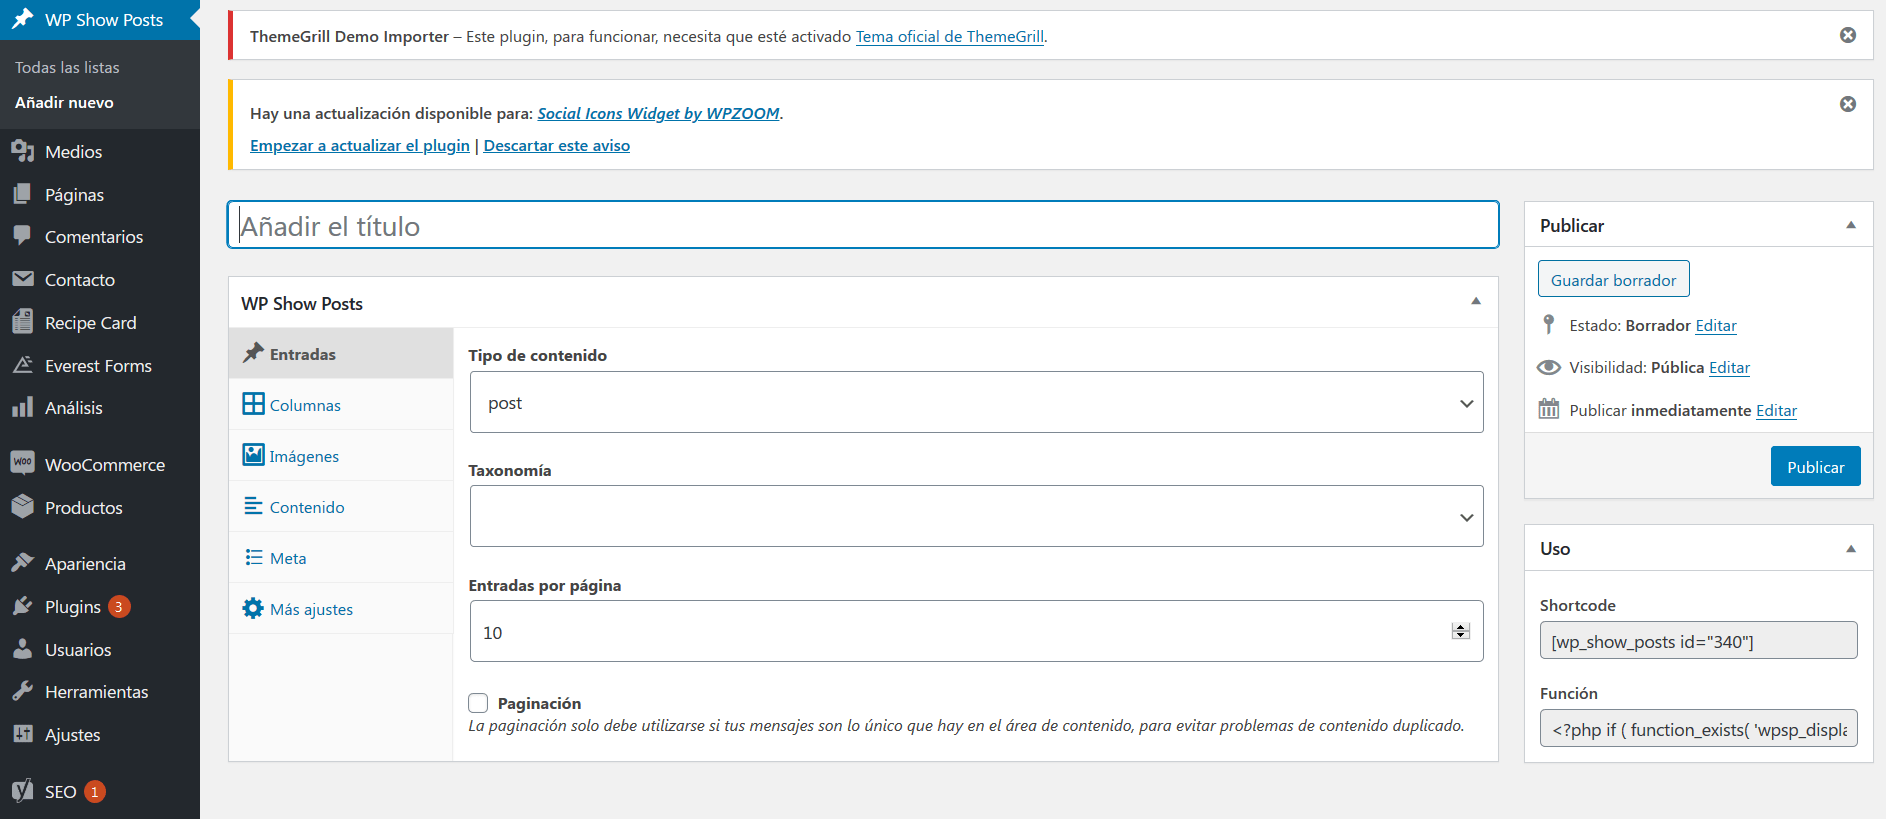Image resolution: width=1886 pixels, height=819 pixels.
Task: Click the Páginas pages icon
Action: [x=22, y=194]
